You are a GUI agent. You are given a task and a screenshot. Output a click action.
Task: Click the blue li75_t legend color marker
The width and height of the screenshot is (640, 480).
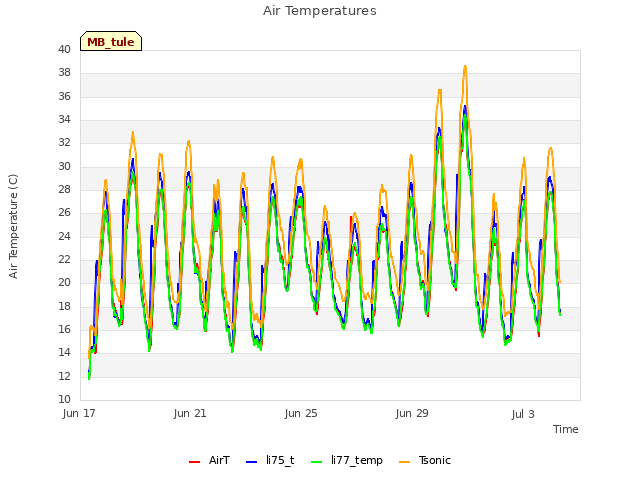coord(251,461)
